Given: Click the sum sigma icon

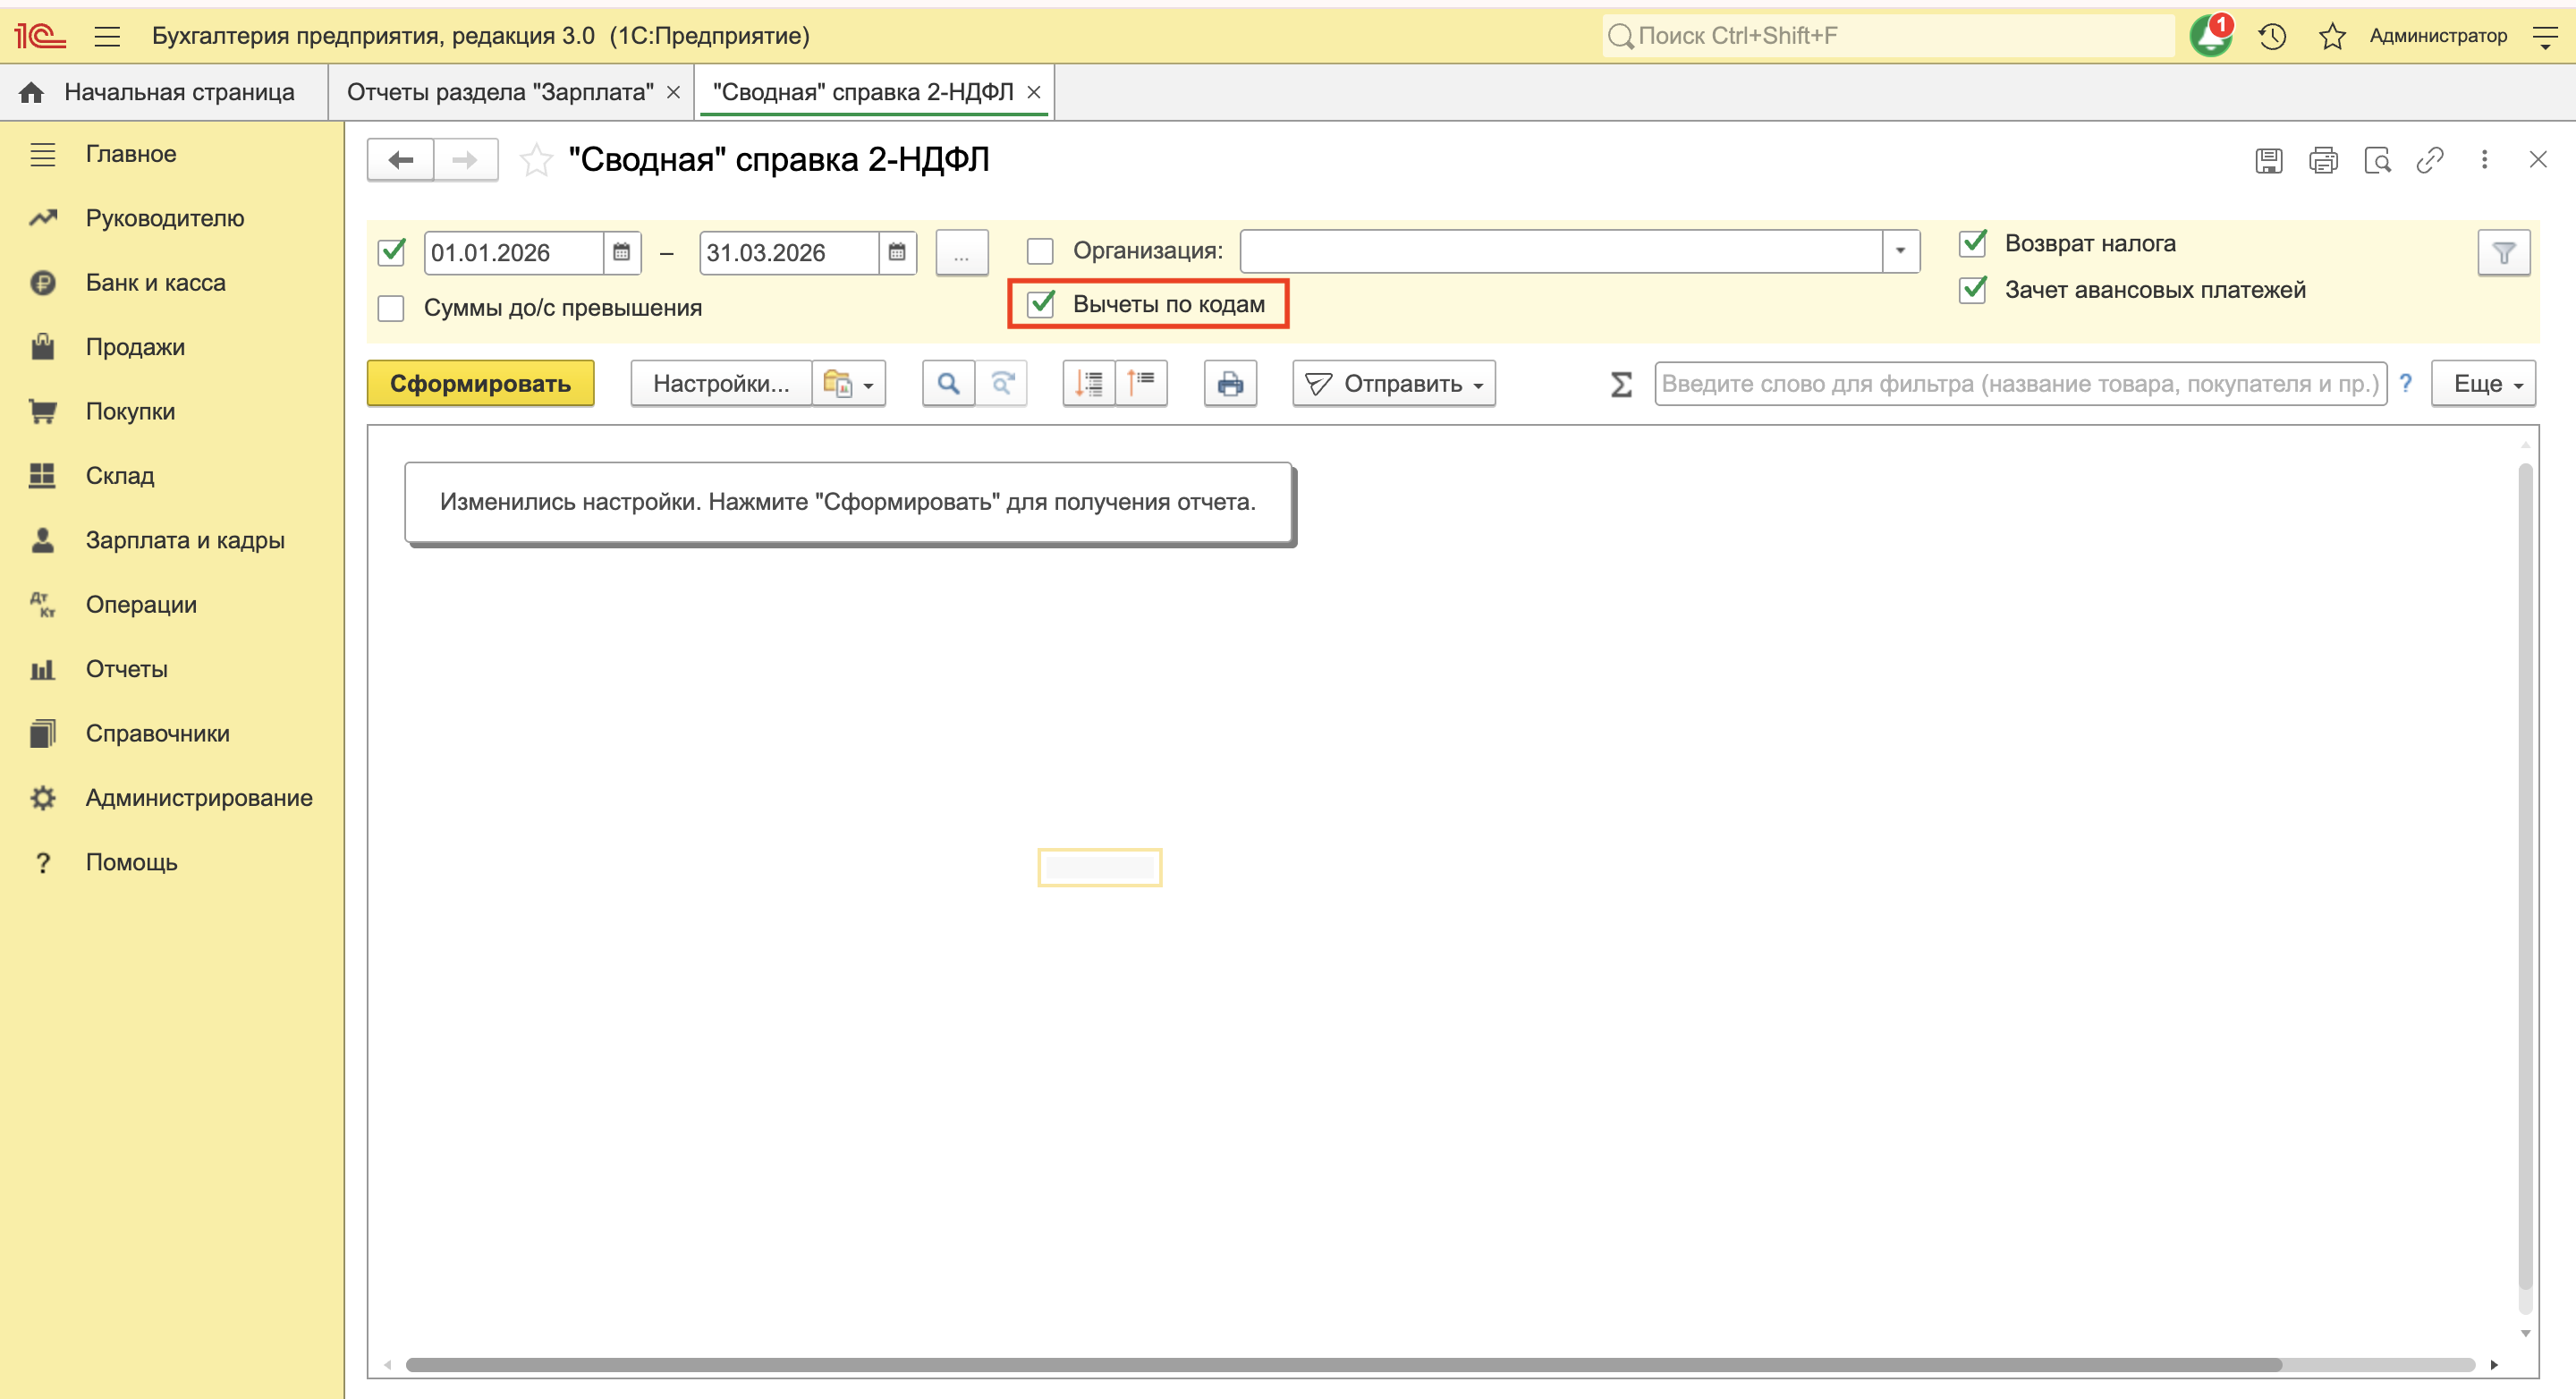Looking at the screenshot, I should [1621, 384].
